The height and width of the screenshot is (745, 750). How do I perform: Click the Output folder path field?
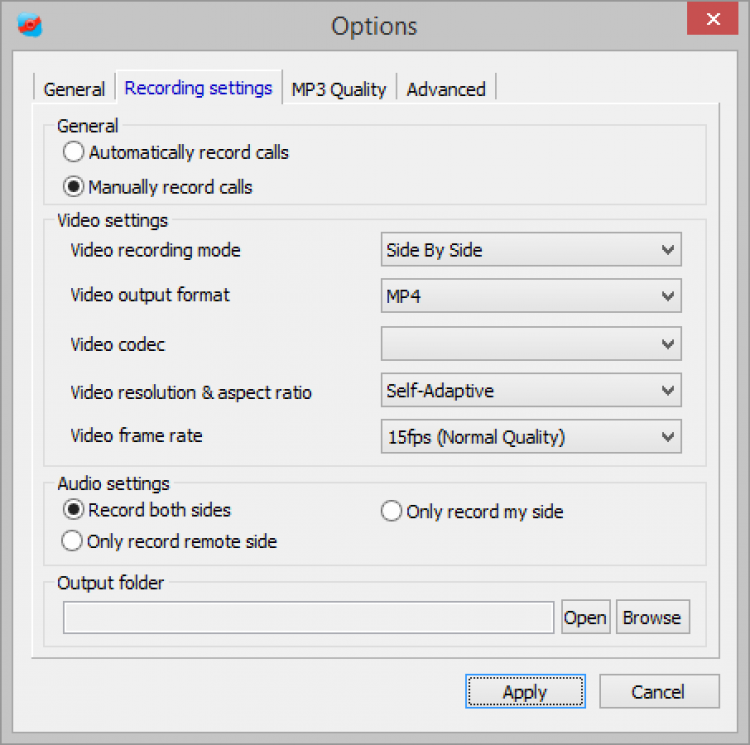(308, 618)
